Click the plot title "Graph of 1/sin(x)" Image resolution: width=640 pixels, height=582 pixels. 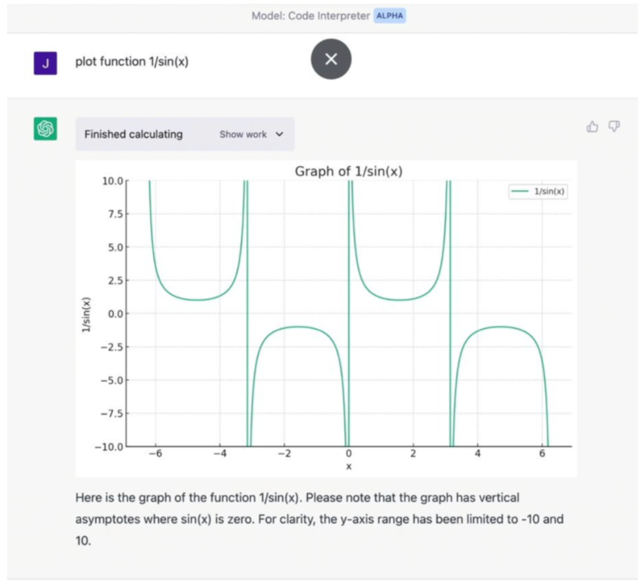tap(348, 171)
